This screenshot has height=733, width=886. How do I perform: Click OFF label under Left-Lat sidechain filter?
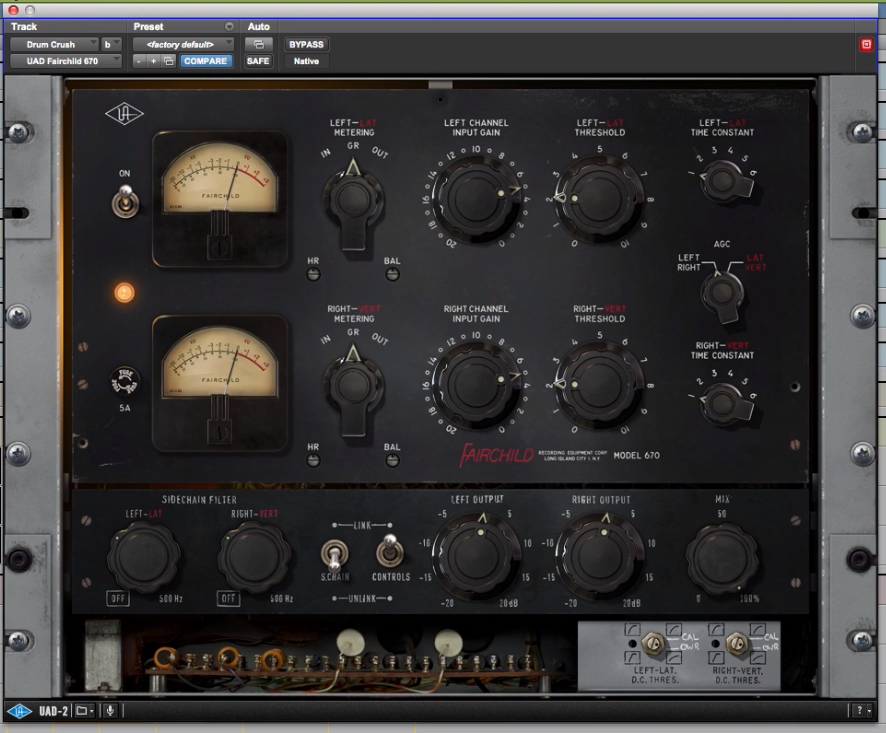point(118,598)
